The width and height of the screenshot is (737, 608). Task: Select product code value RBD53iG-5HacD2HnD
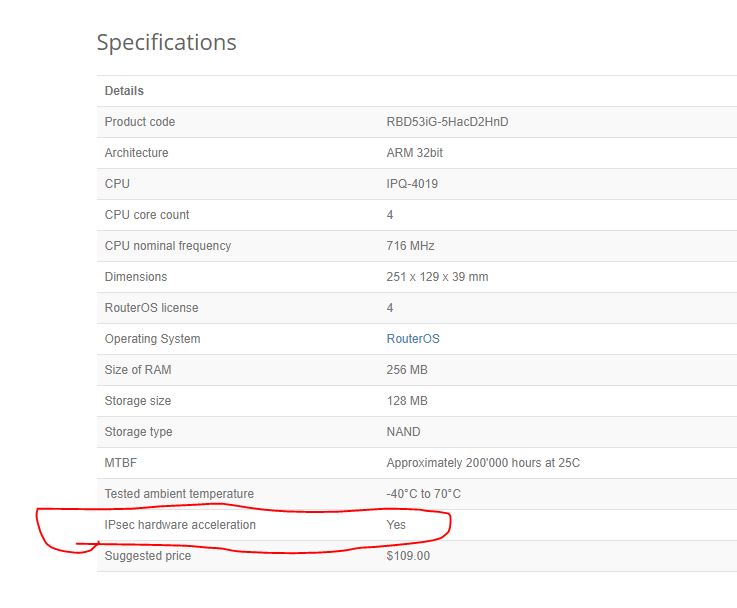tap(447, 122)
